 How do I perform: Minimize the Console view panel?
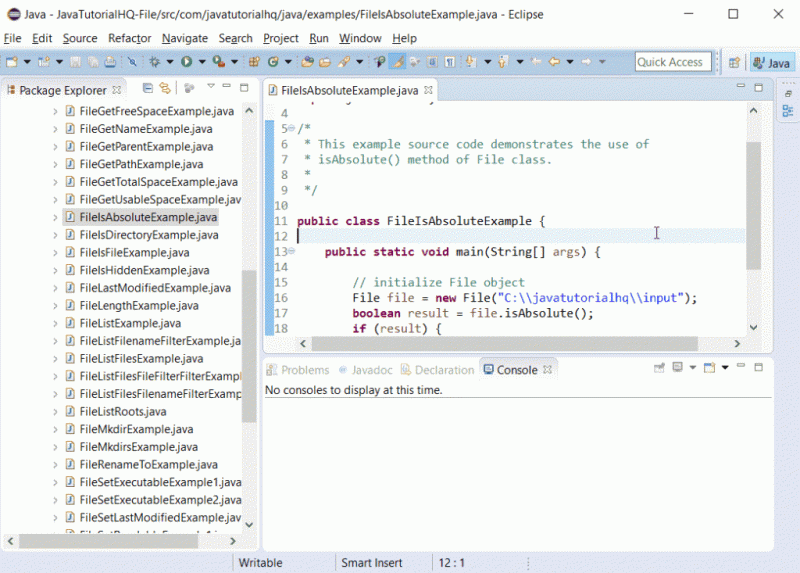click(741, 366)
